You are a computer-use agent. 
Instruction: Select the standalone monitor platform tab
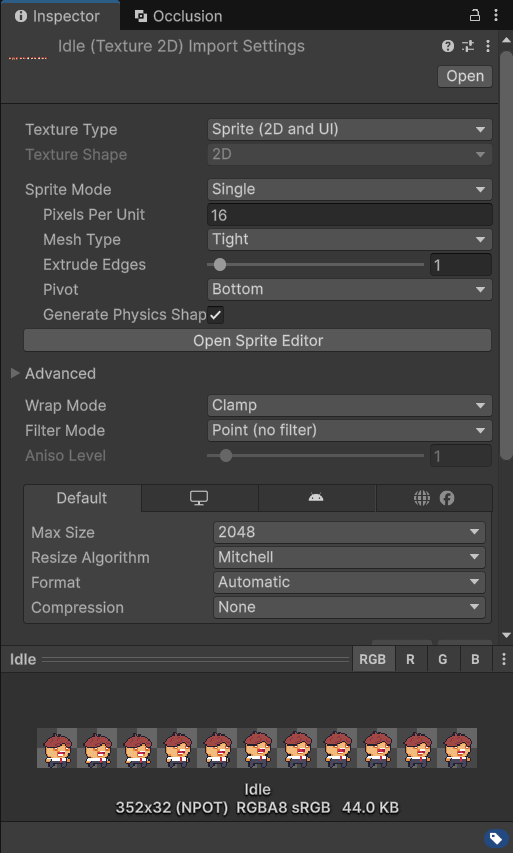coord(199,498)
